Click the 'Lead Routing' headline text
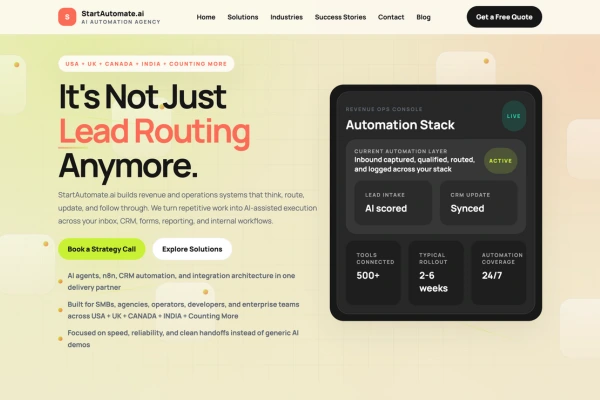Image resolution: width=600 pixels, height=400 pixels. [154, 131]
